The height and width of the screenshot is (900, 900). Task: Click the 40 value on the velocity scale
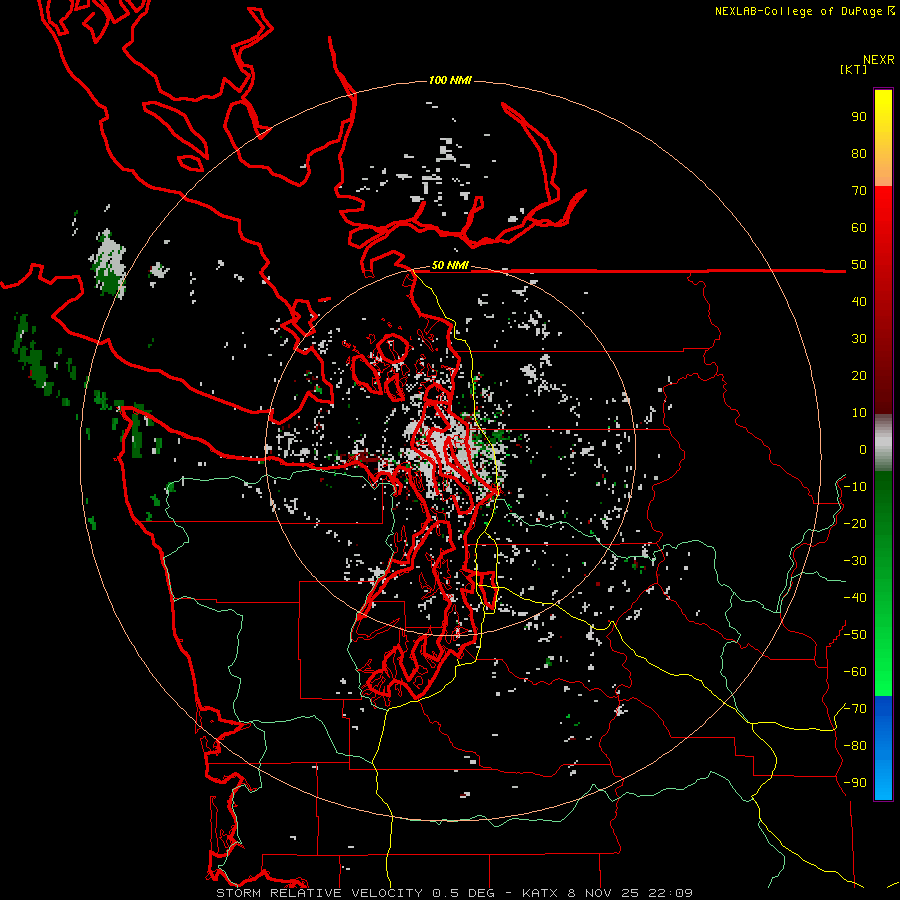pos(859,302)
